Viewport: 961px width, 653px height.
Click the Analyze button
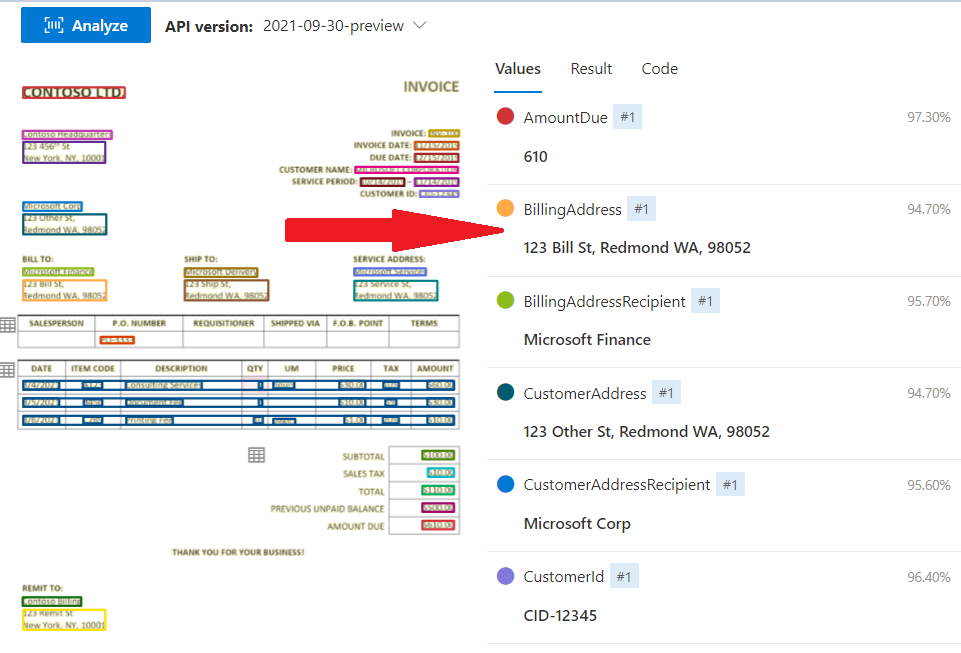85,24
